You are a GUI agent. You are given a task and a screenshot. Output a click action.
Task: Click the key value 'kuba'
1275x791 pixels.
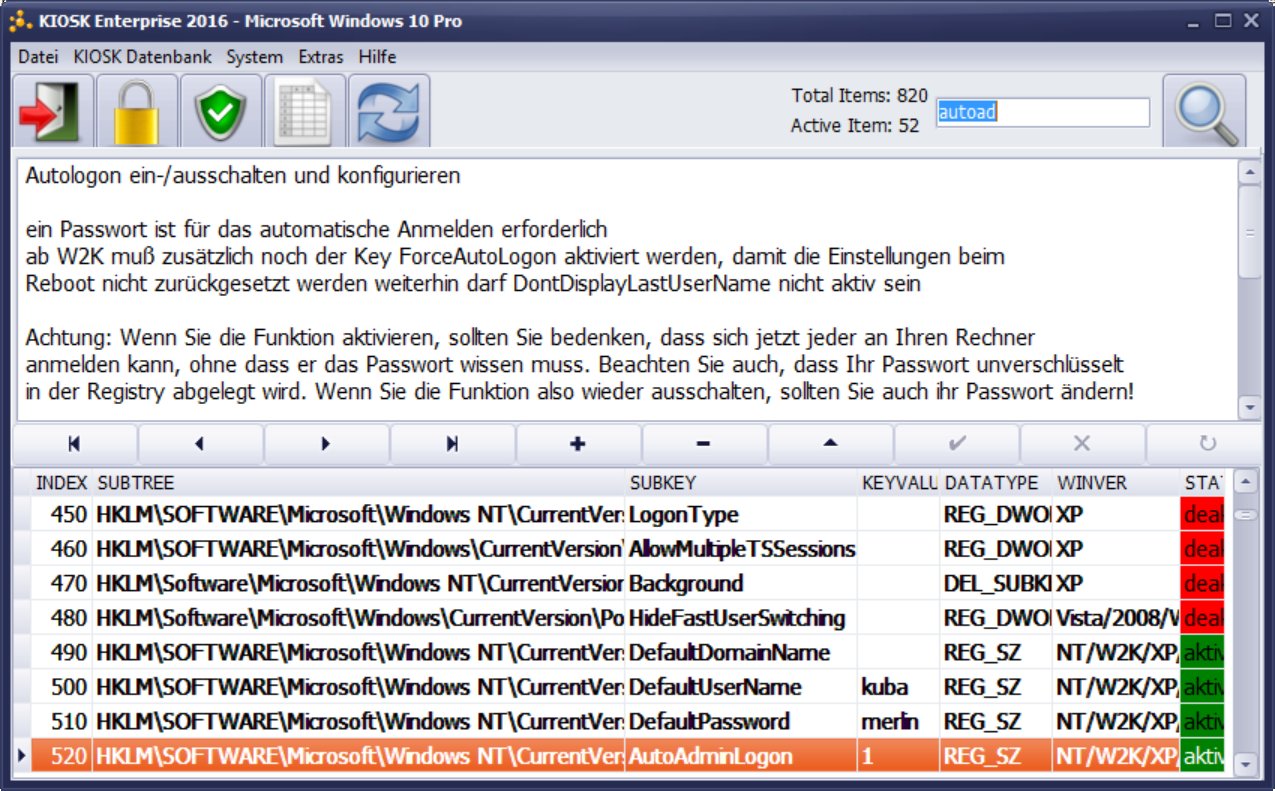tap(899, 688)
